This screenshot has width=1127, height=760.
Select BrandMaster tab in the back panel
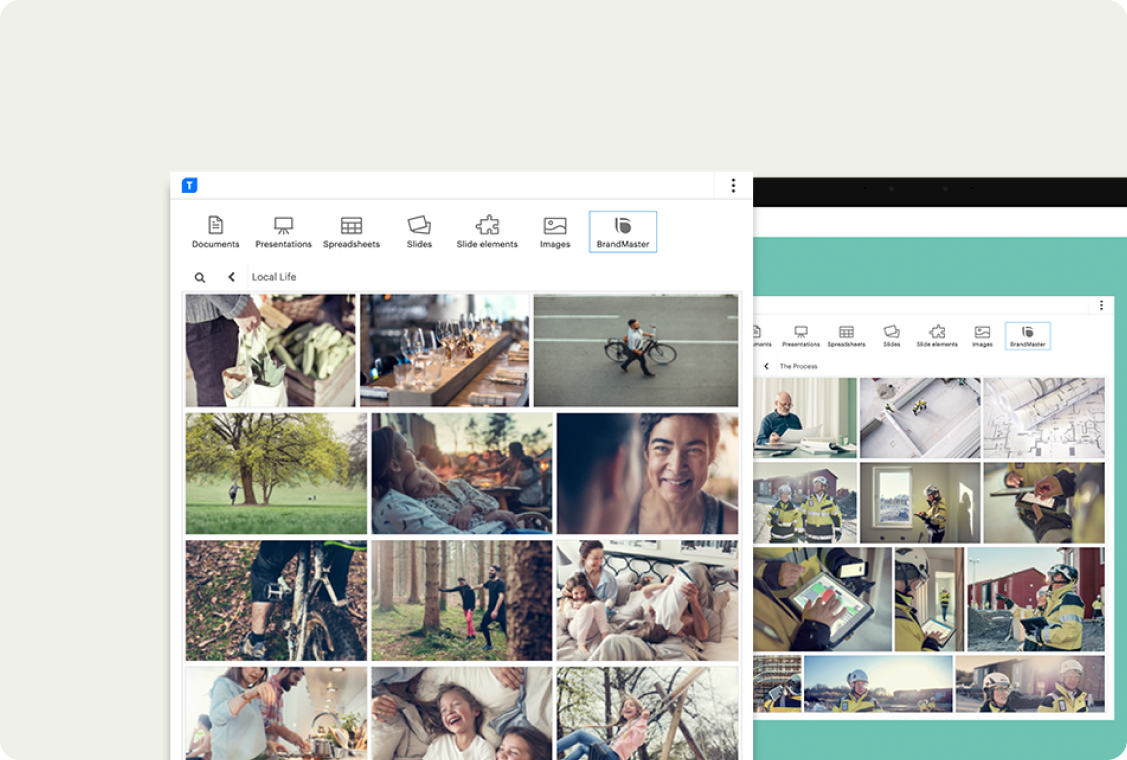[x=1027, y=336]
